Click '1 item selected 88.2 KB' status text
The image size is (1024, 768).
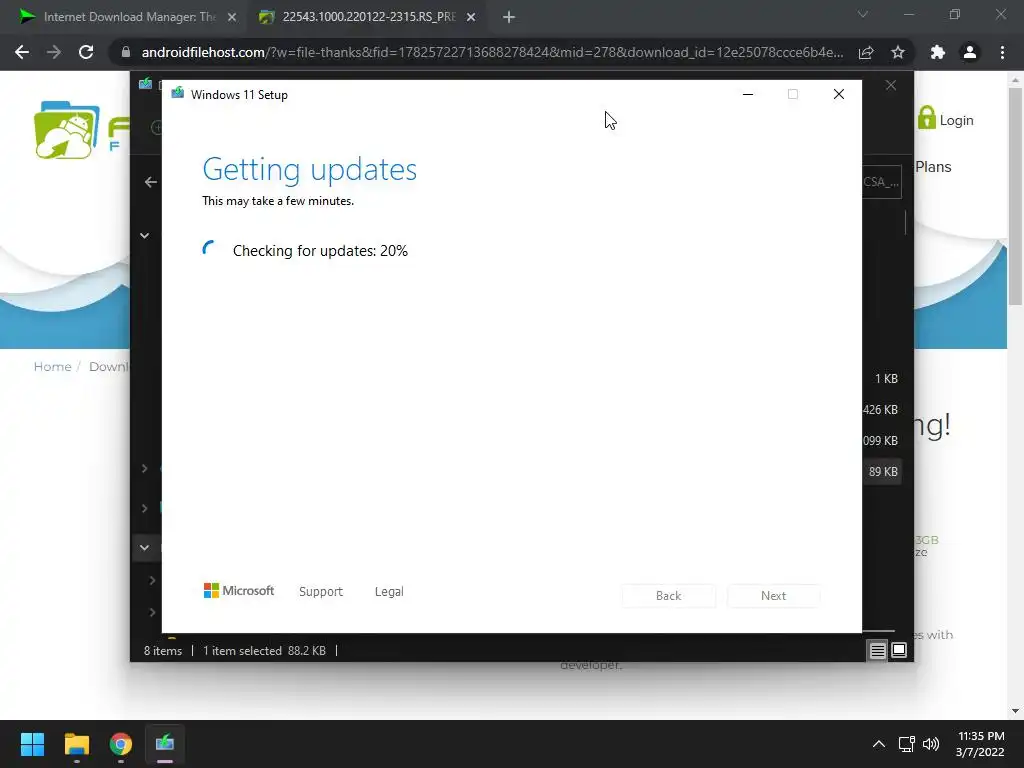pos(264,650)
